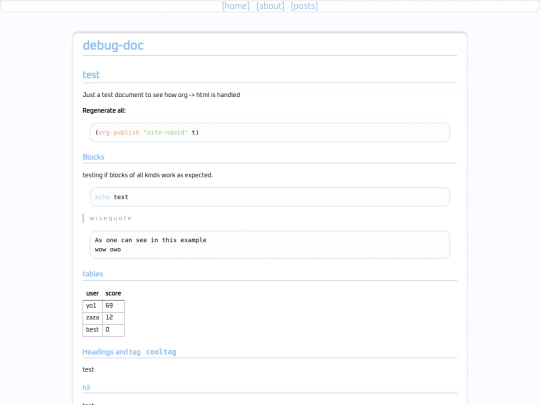Click the wisequote blockquote text

(110, 218)
